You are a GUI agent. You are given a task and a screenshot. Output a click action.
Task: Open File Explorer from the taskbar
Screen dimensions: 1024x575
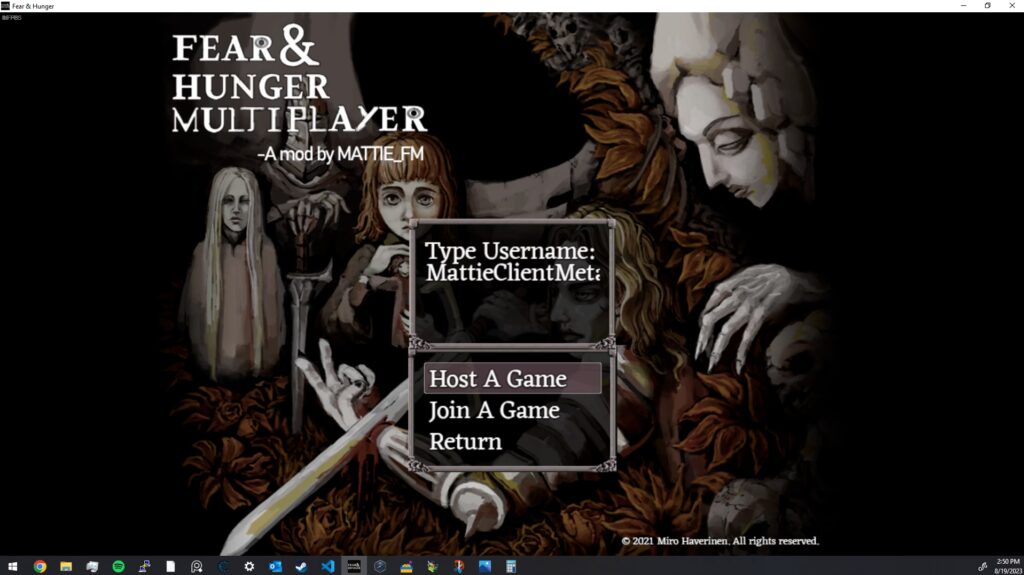tap(66, 567)
